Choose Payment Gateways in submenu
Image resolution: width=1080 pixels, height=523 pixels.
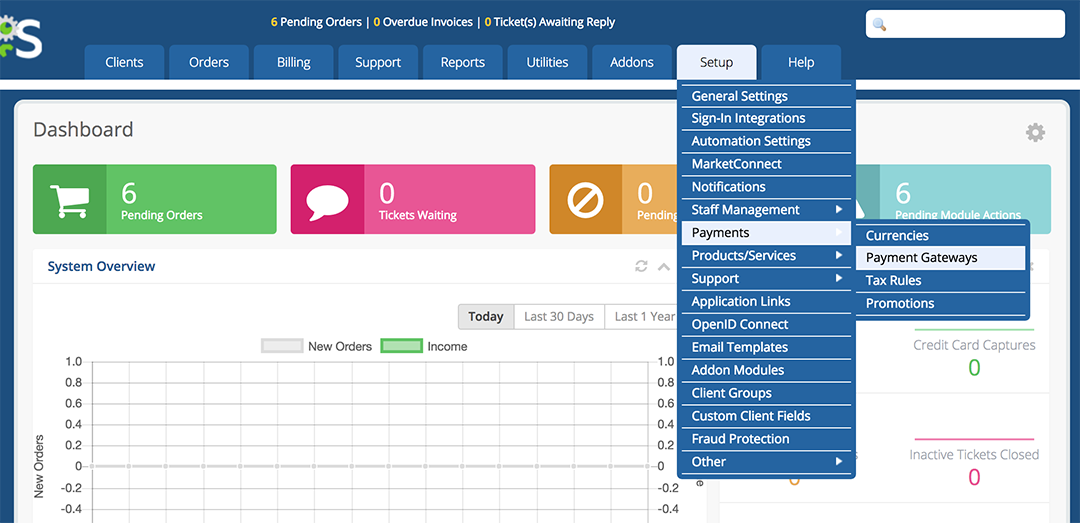click(x=941, y=258)
